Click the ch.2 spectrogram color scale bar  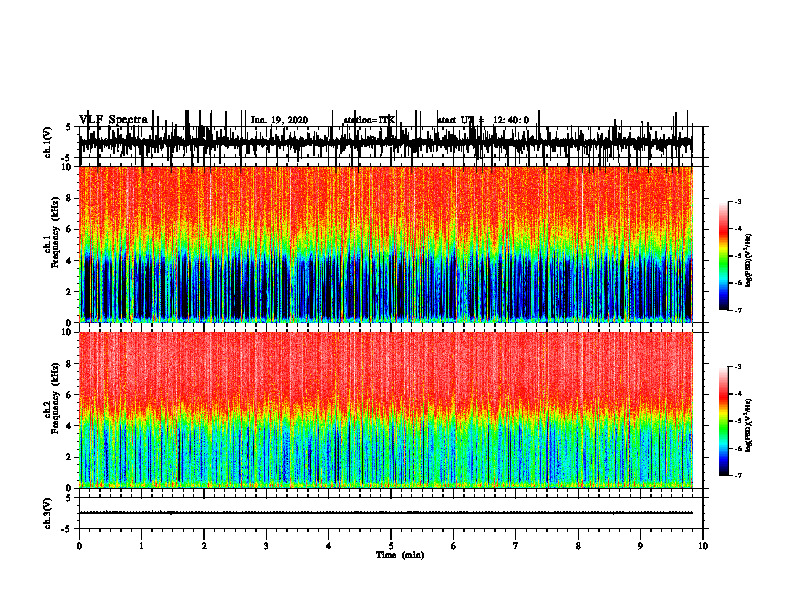(x=724, y=421)
